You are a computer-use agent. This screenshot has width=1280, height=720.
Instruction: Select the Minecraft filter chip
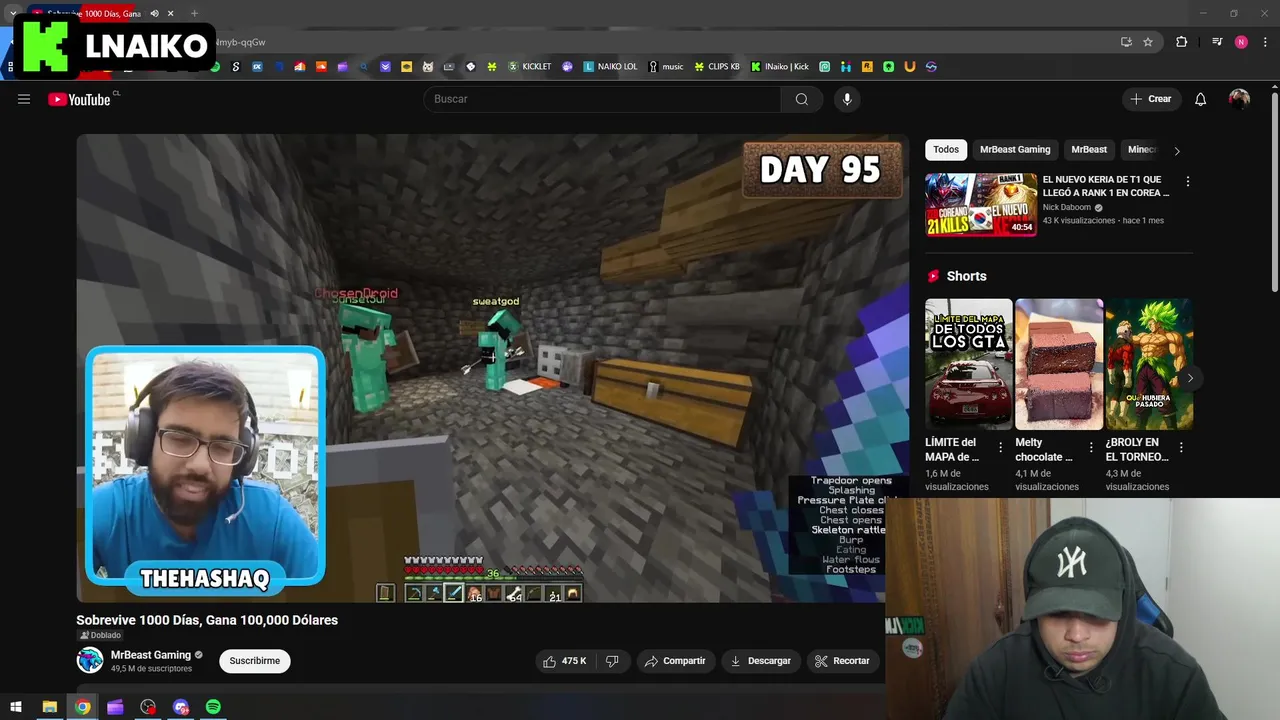coord(1142,150)
